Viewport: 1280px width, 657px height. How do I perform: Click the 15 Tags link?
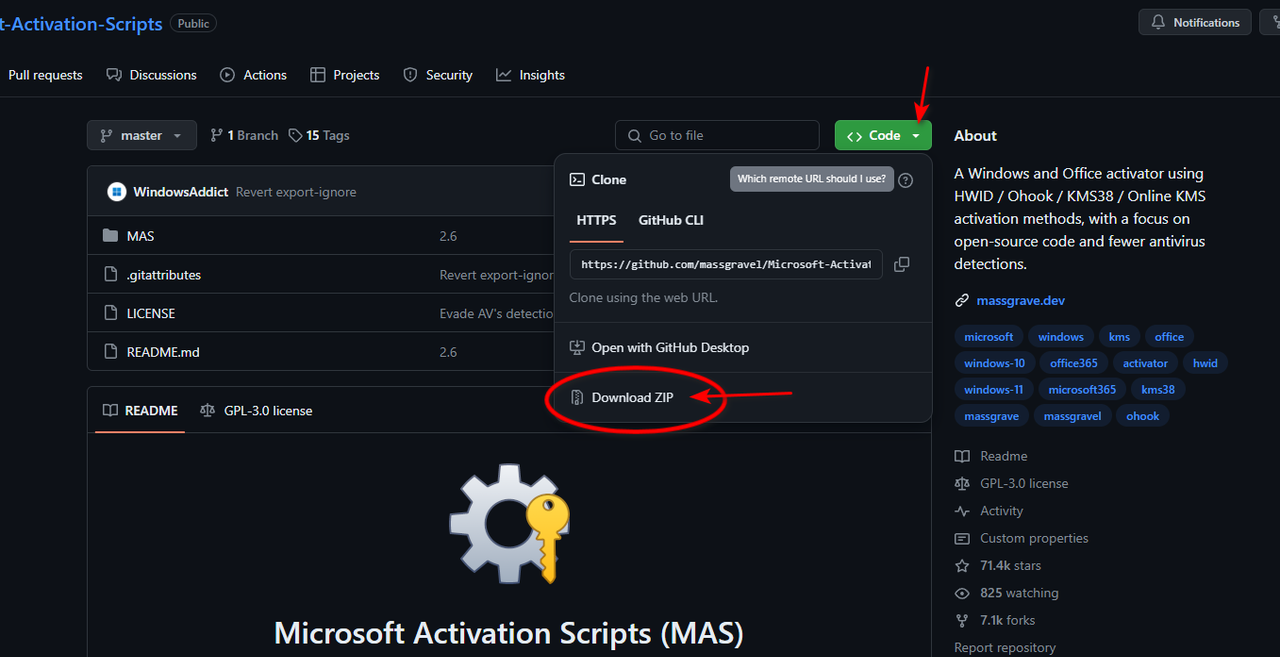pos(319,135)
